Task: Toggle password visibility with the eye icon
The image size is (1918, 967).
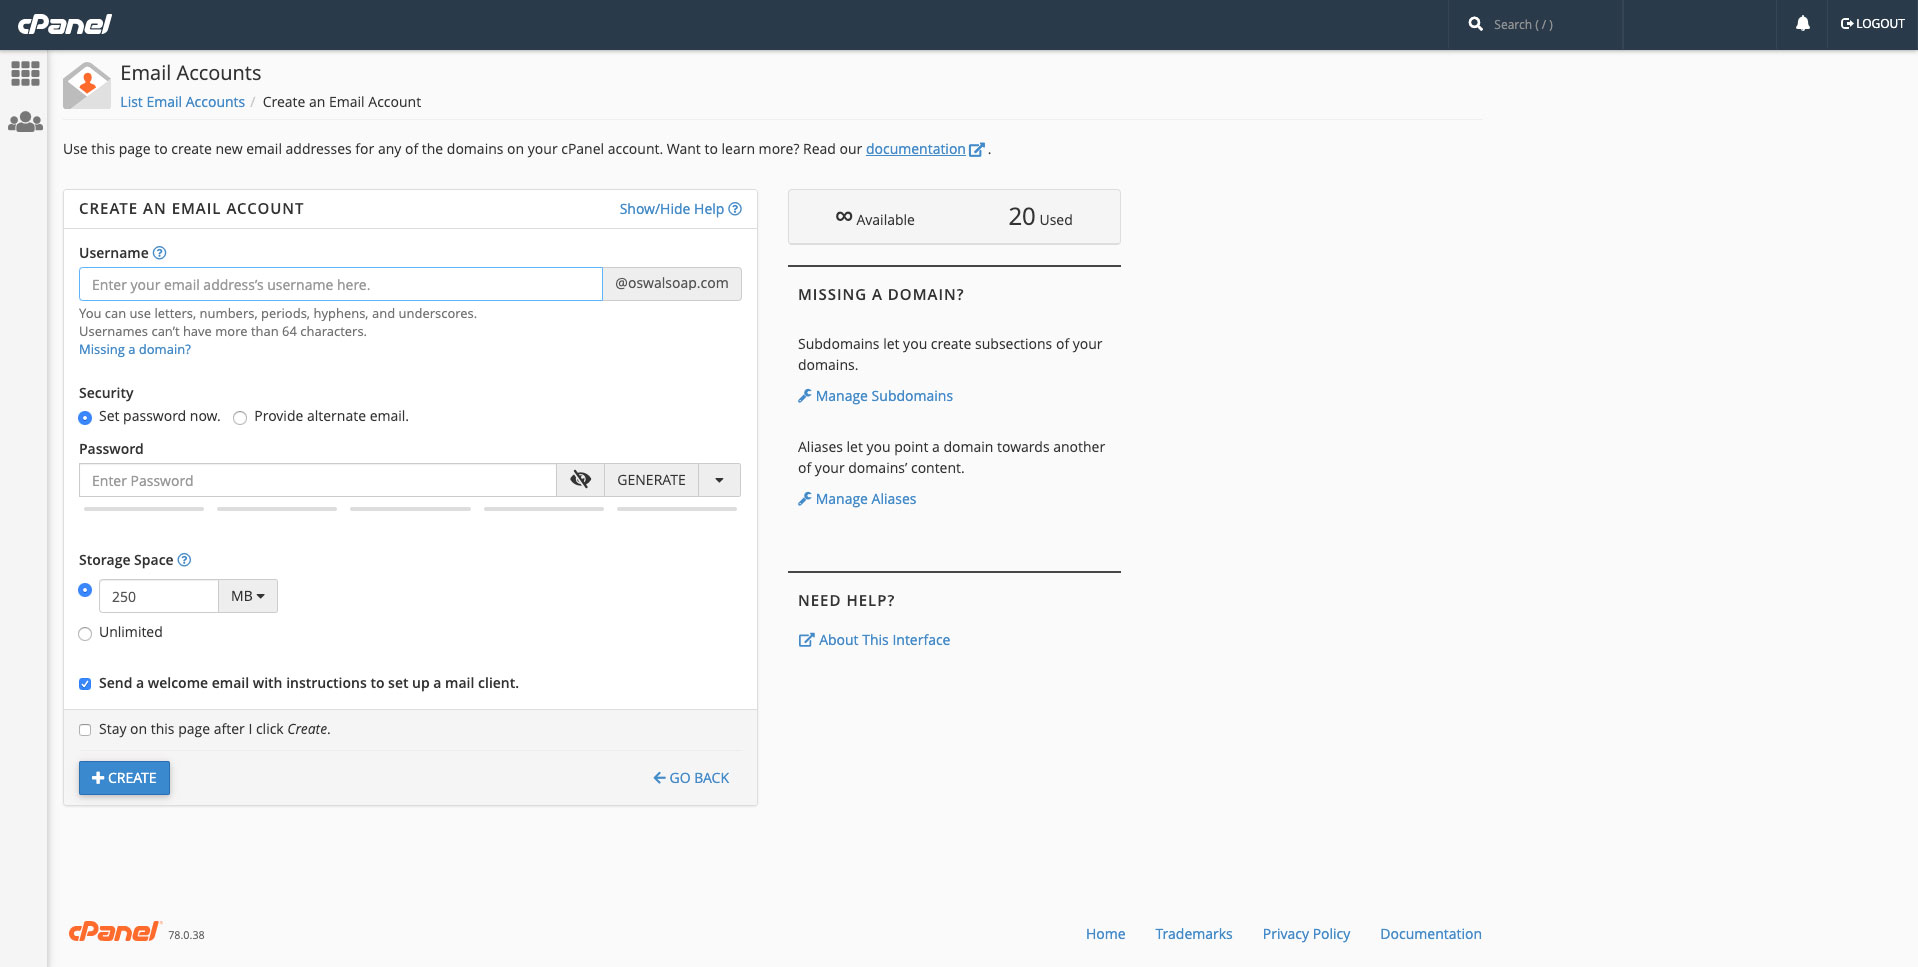Action: pos(579,480)
